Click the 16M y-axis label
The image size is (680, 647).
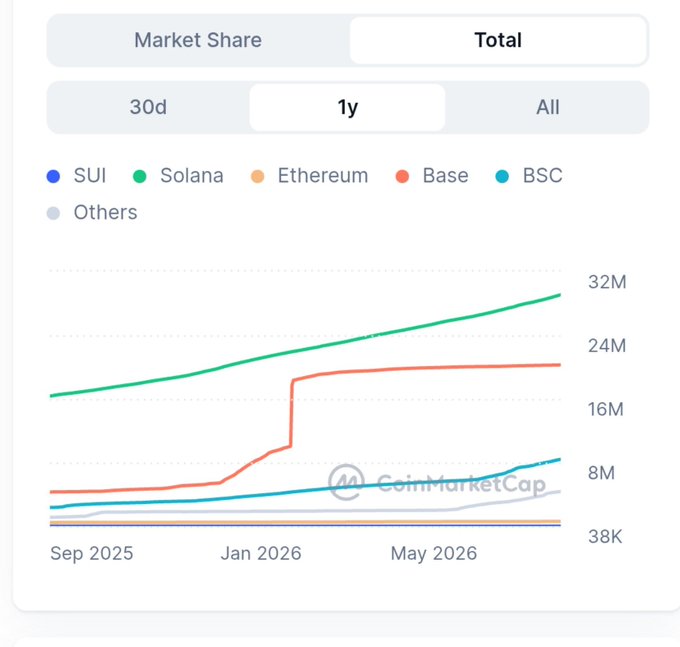click(606, 409)
